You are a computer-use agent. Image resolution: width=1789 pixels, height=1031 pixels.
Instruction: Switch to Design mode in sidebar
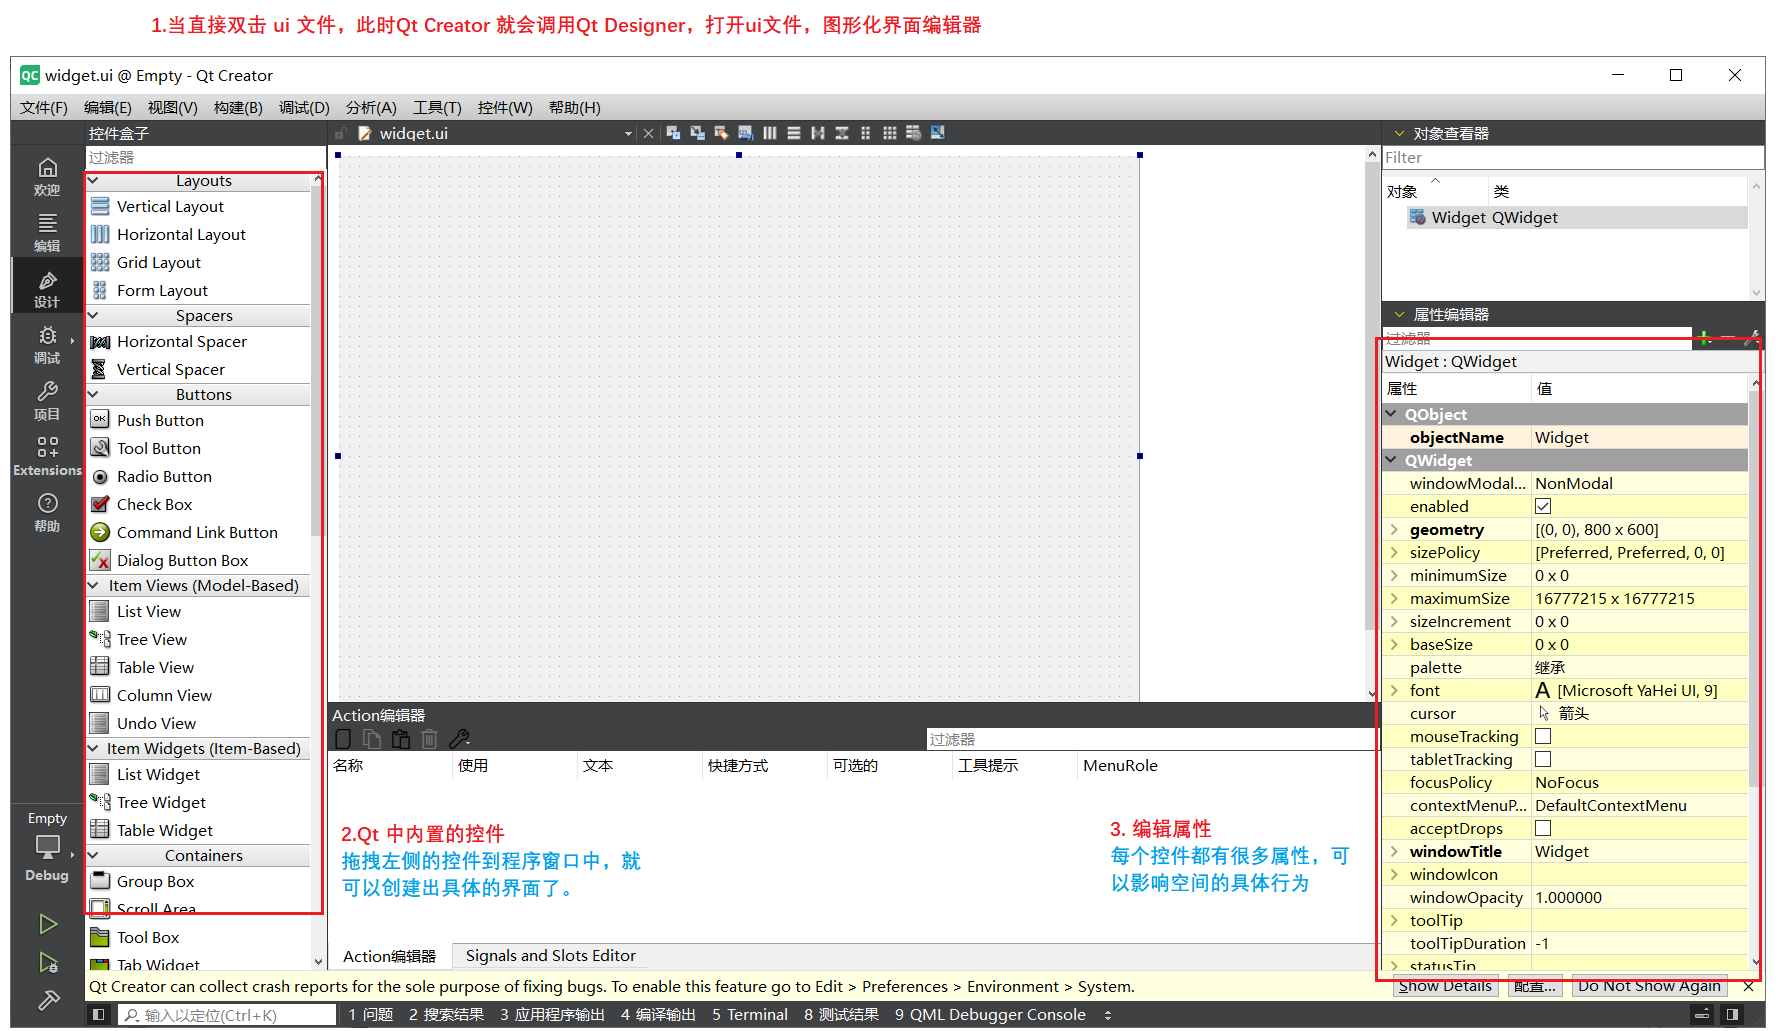[x=47, y=288]
